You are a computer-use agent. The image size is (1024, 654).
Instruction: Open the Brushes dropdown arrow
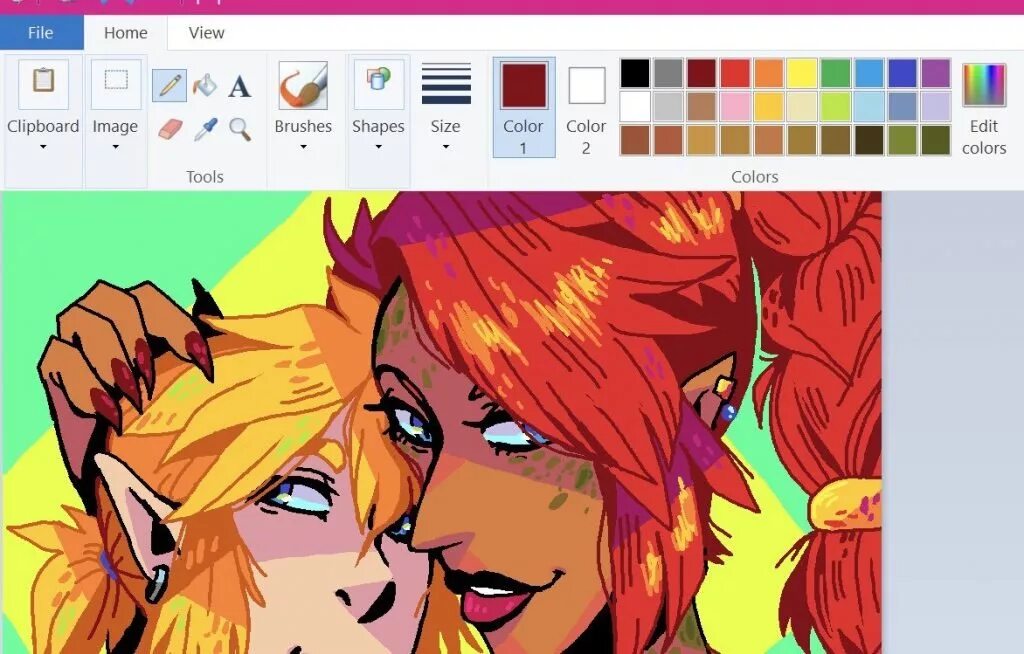[303, 147]
